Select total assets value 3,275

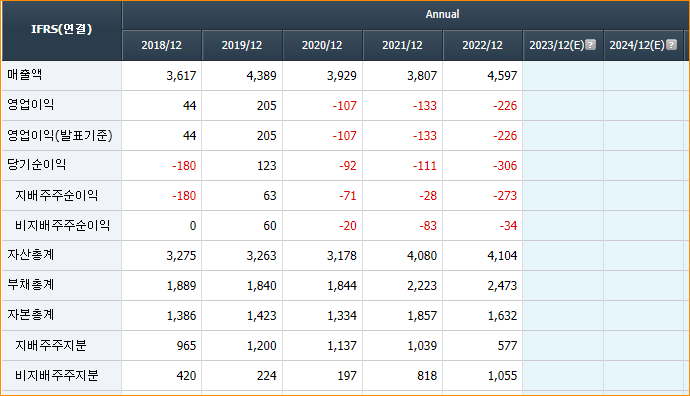point(181,256)
